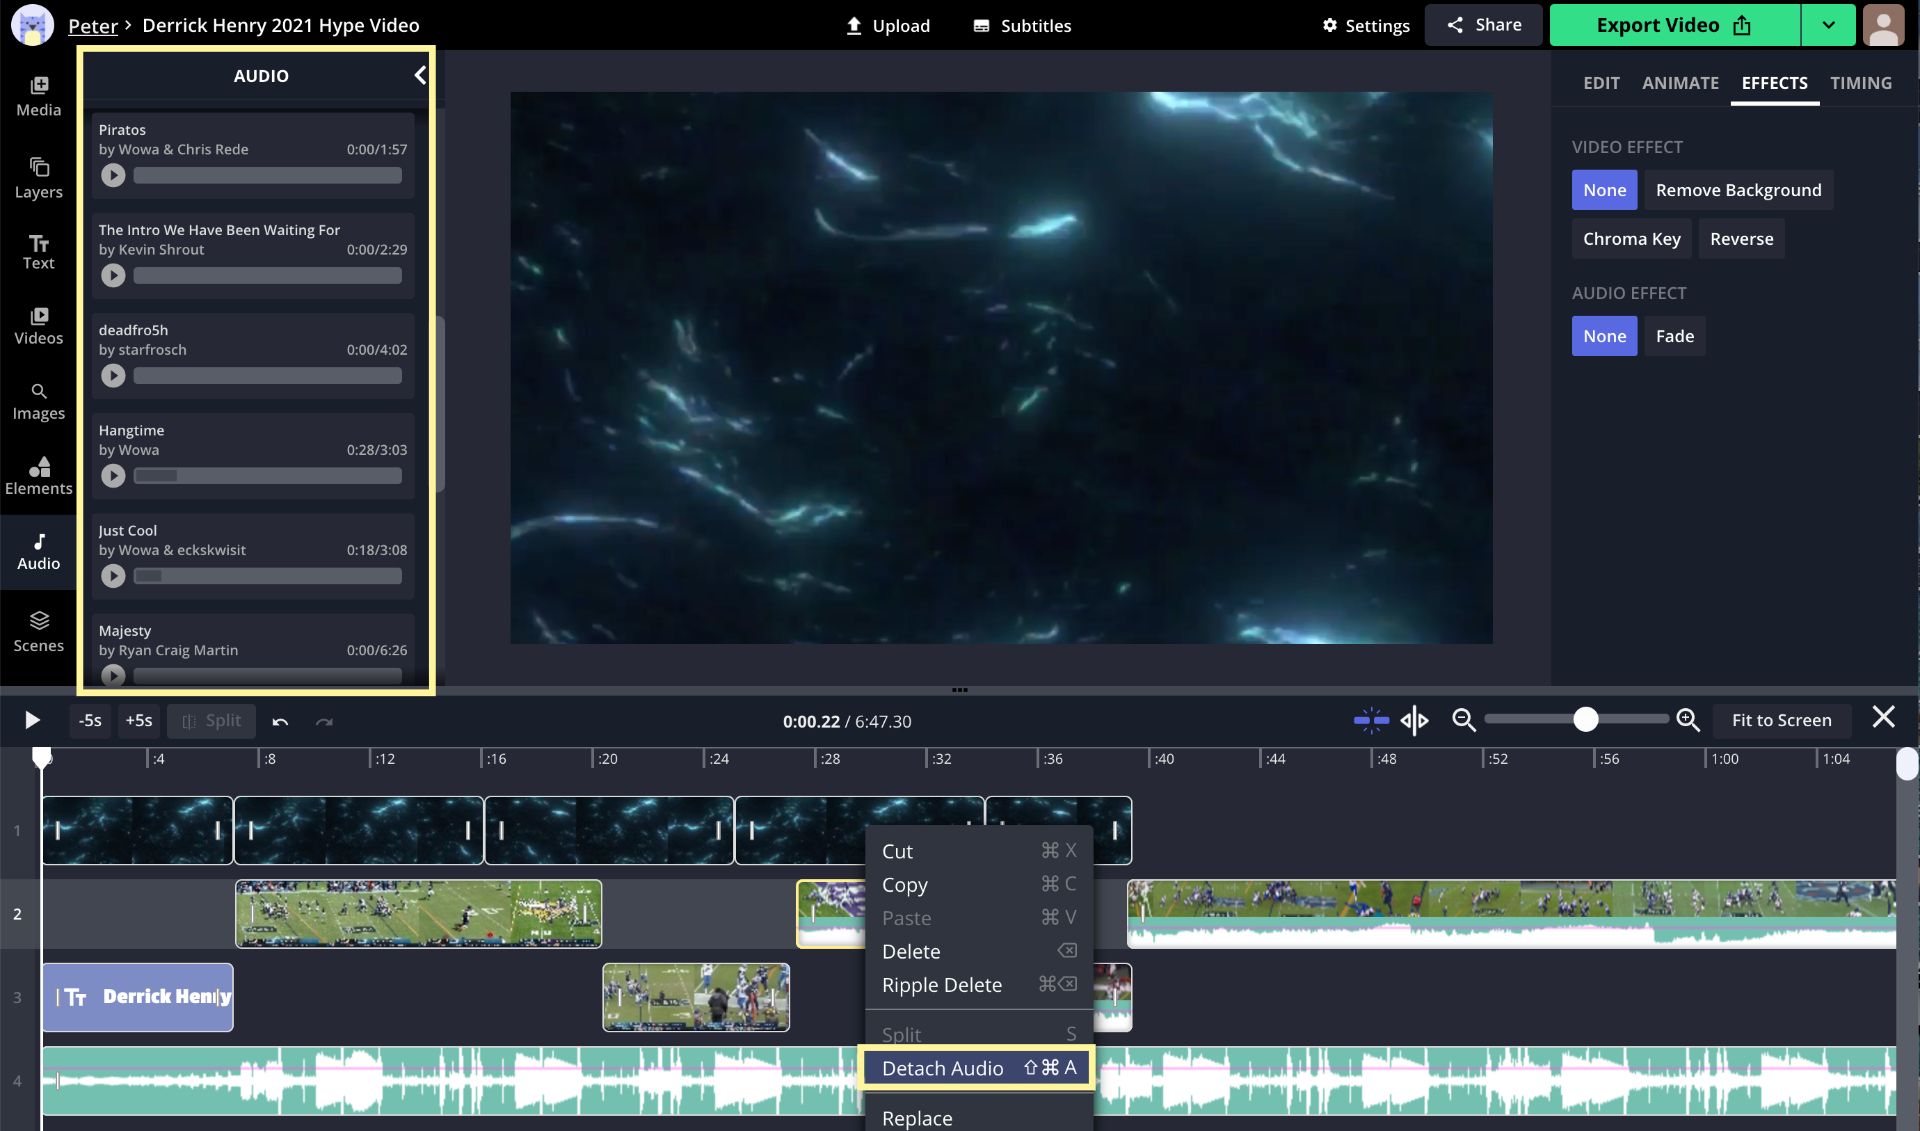Open the Elements sidebar panel

coord(38,476)
